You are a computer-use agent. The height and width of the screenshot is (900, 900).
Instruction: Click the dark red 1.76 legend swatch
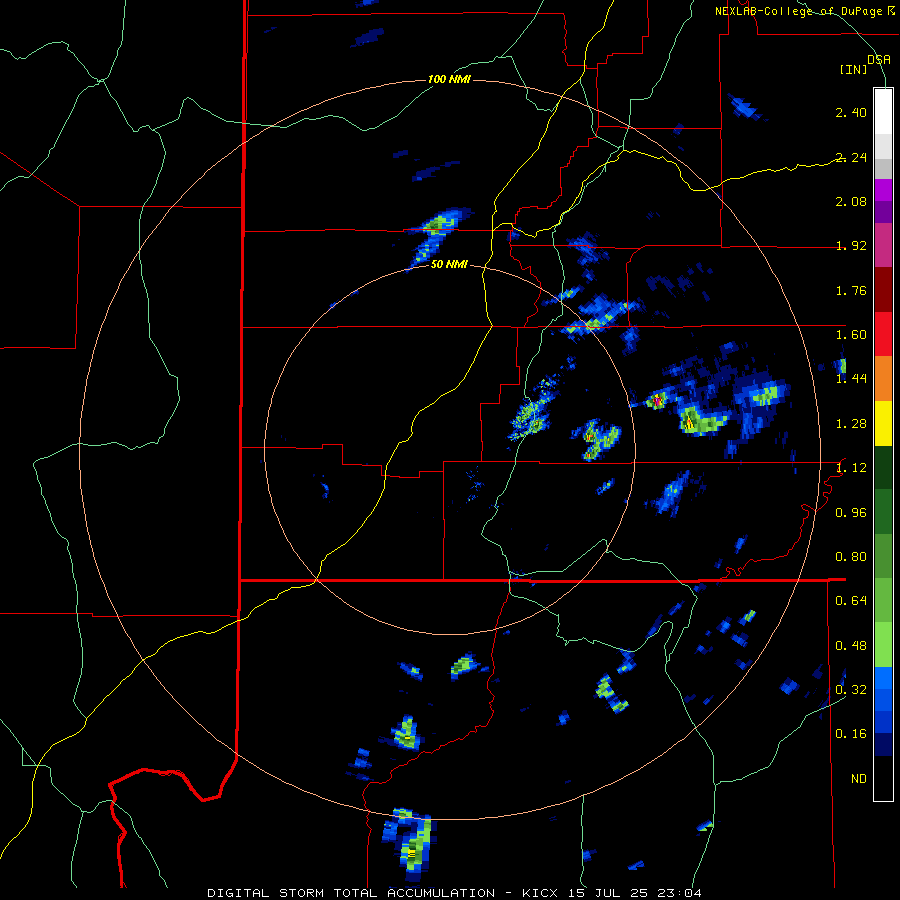(883, 290)
